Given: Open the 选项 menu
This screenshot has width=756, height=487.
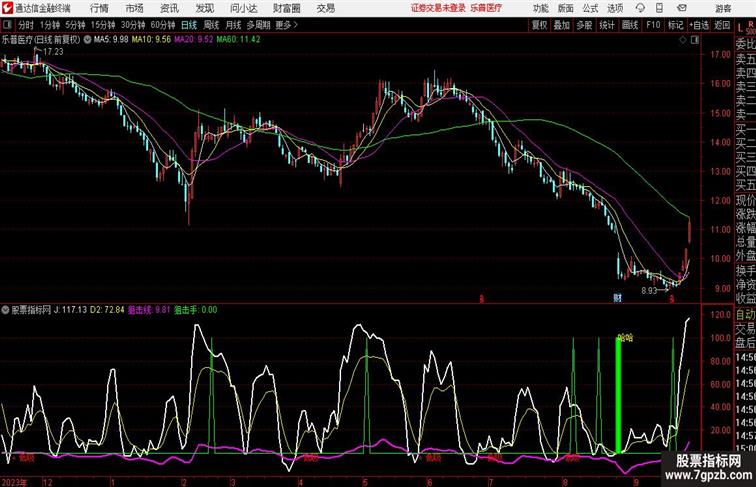Looking at the screenshot, I should point(615,8).
